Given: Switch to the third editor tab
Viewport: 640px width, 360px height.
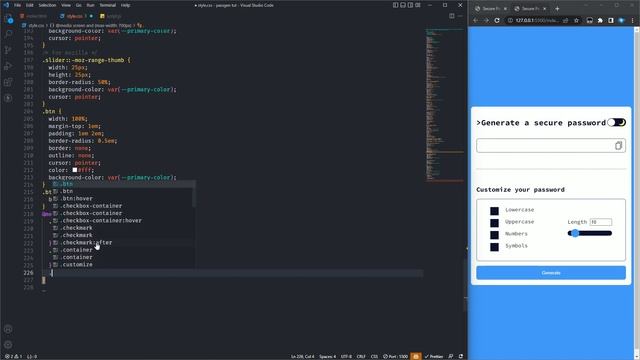Looking at the screenshot, I should point(111,16).
